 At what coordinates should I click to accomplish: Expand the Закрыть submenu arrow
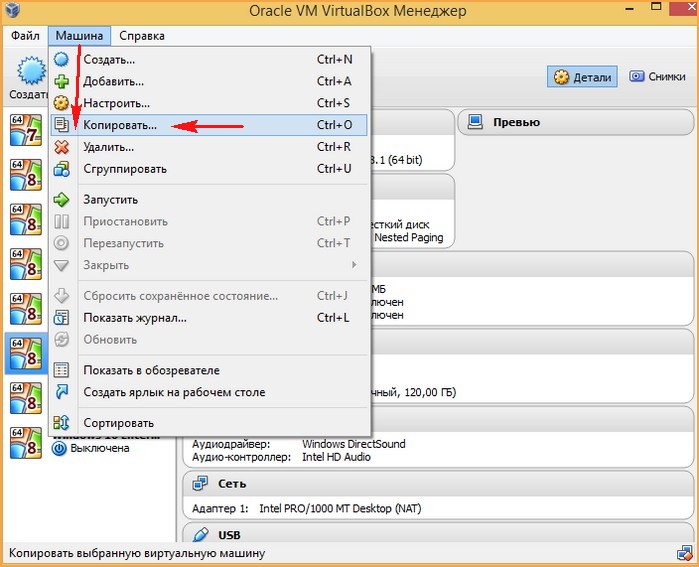[x=354, y=265]
